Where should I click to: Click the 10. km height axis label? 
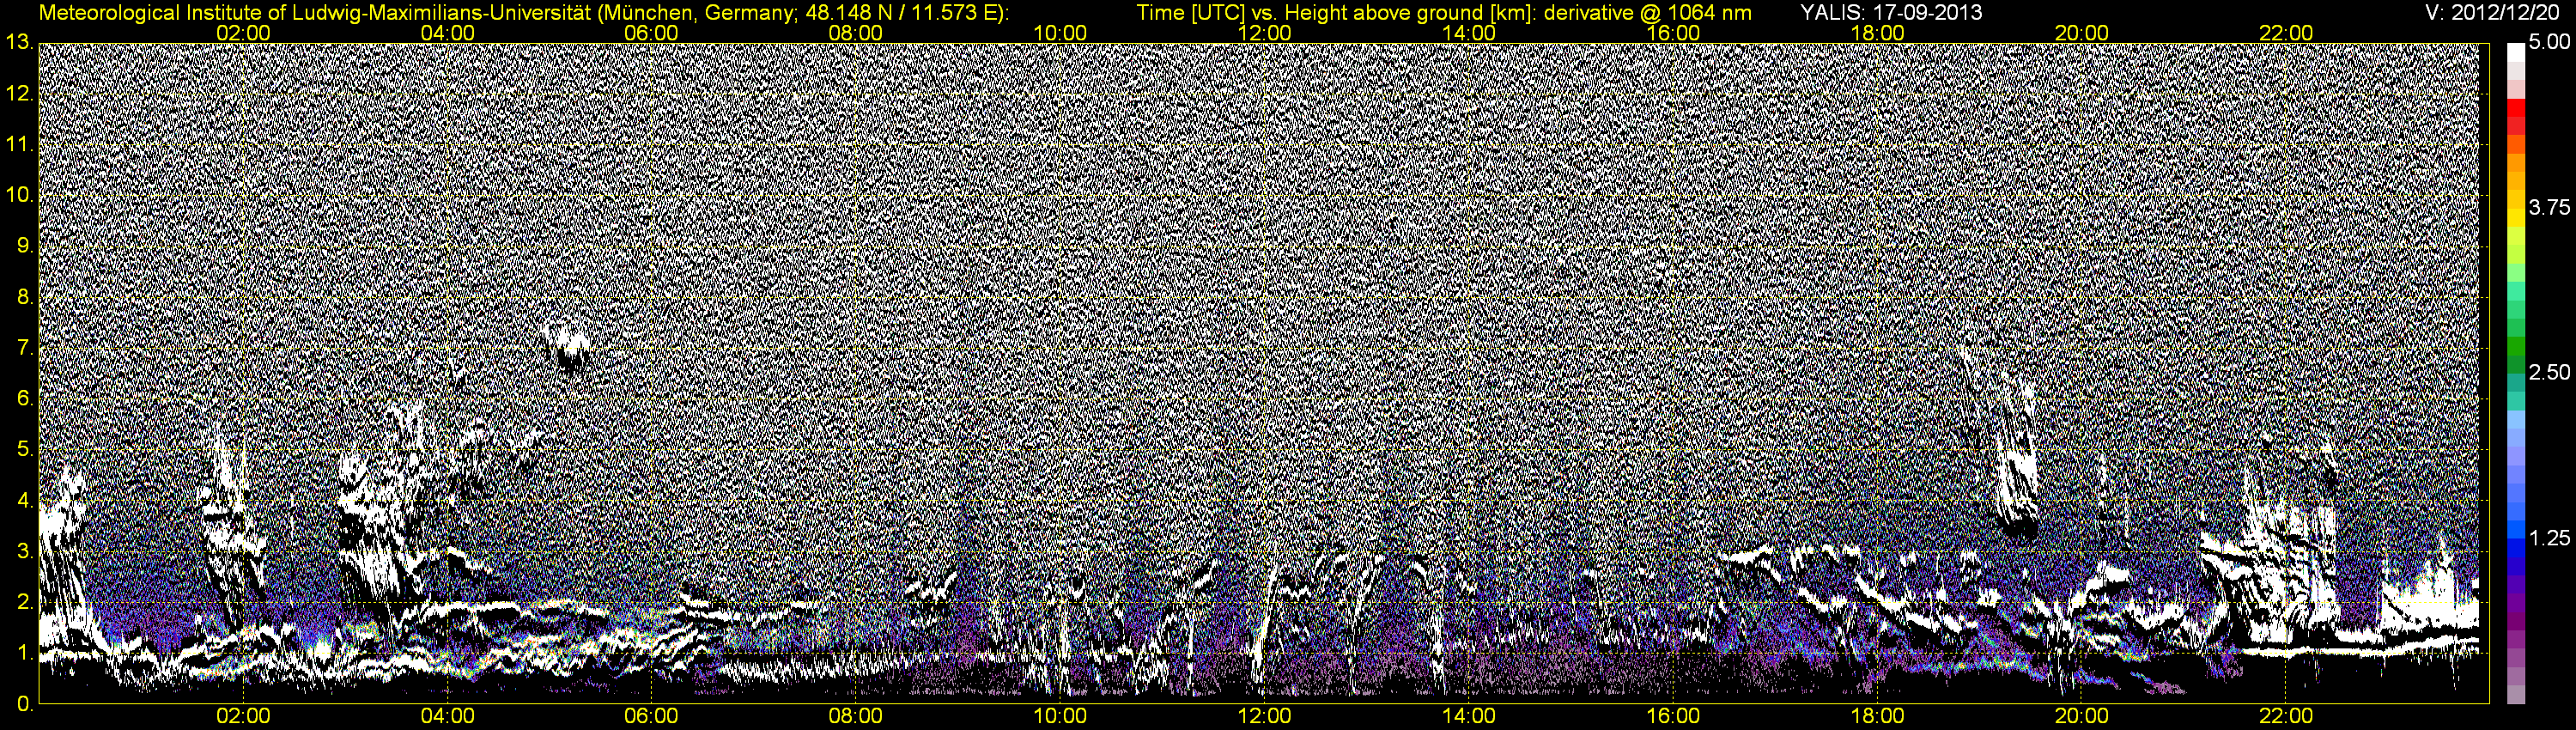pos(19,195)
